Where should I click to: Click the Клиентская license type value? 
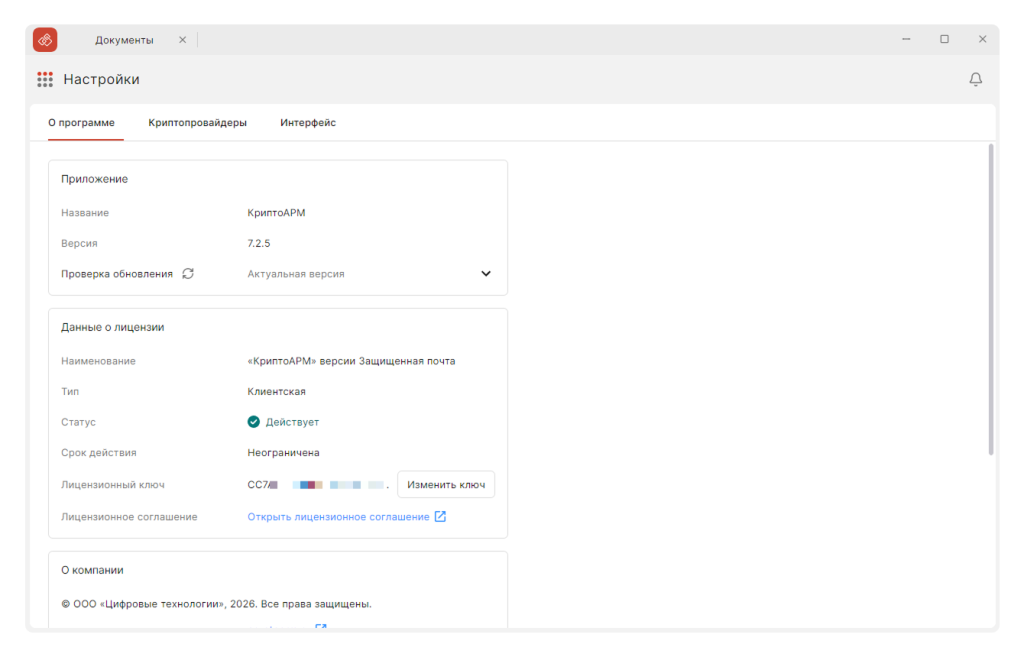[x=276, y=392]
